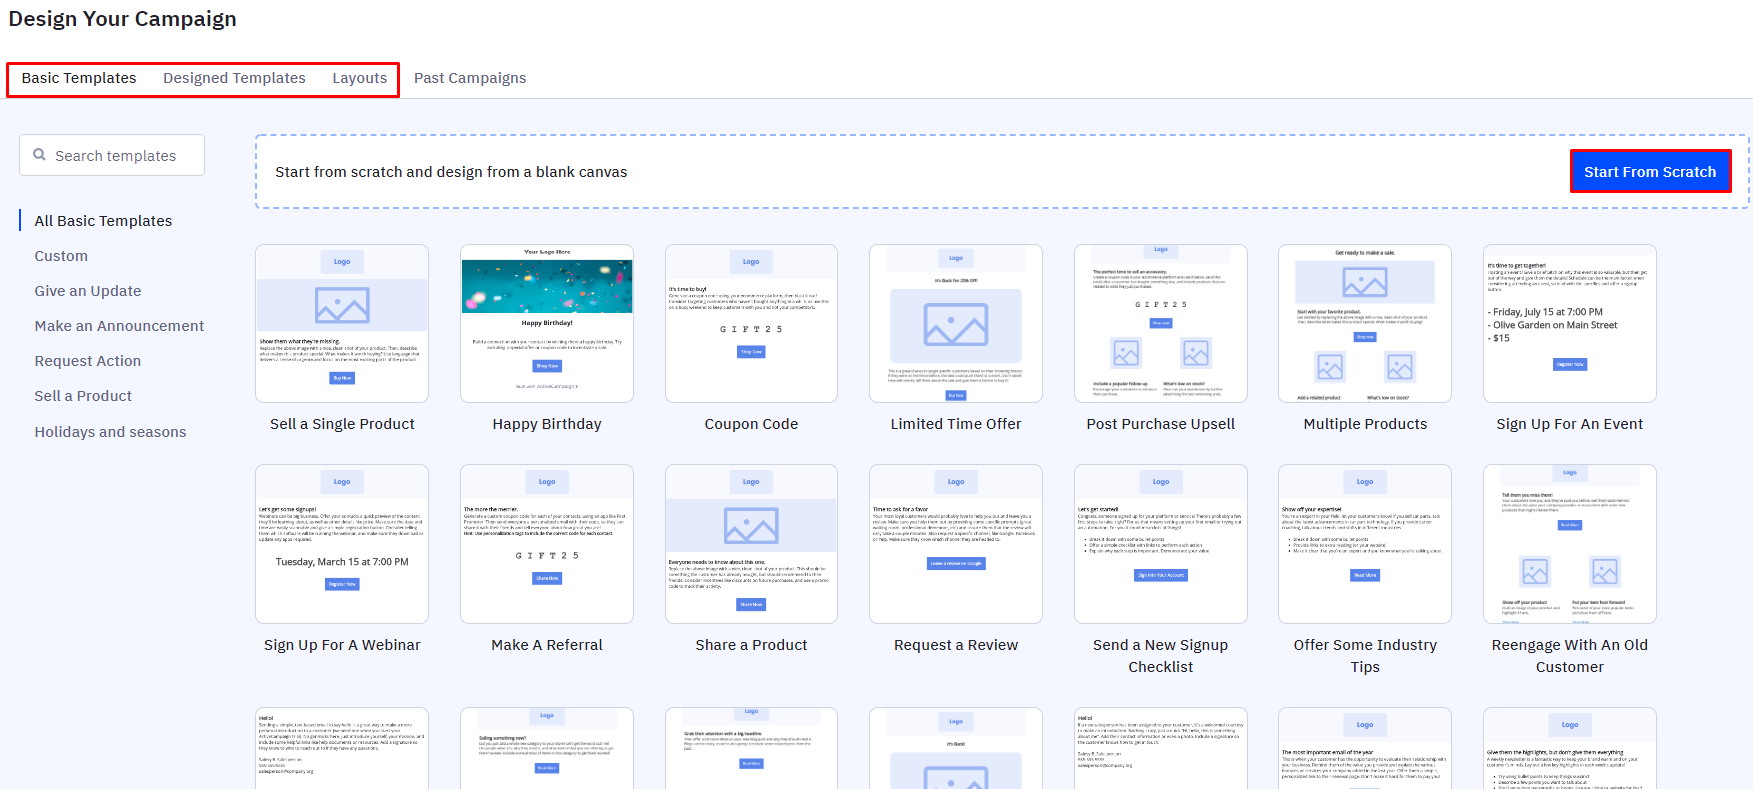This screenshot has width=1753, height=789.
Task: Filter by Give an Update category
Action: pyautogui.click(x=88, y=291)
